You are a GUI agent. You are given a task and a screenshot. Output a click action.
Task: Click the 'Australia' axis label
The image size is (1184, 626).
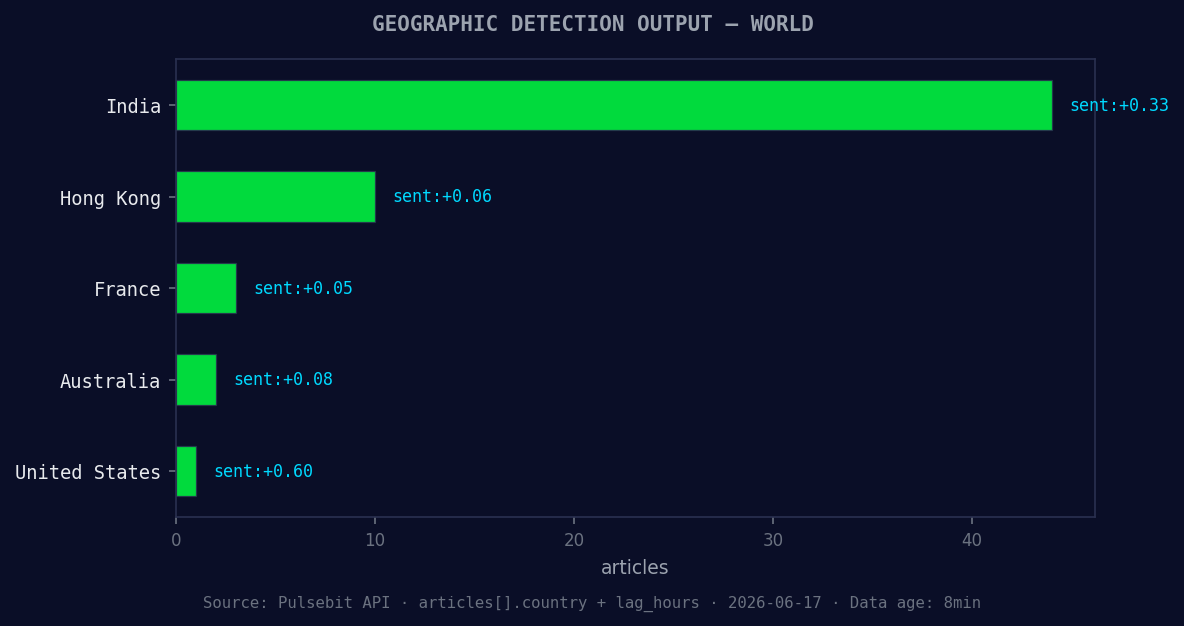110,381
